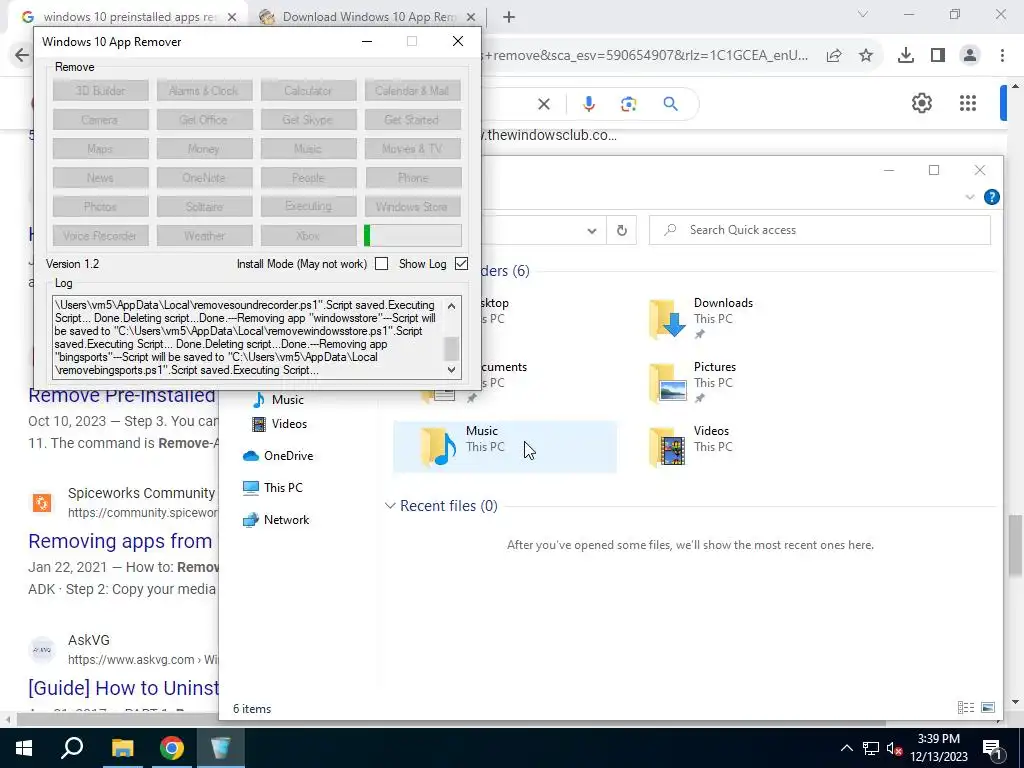Open Chrome downloads icon
The height and width of the screenshot is (768, 1024).
pyautogui.click(x=905, y=56)
